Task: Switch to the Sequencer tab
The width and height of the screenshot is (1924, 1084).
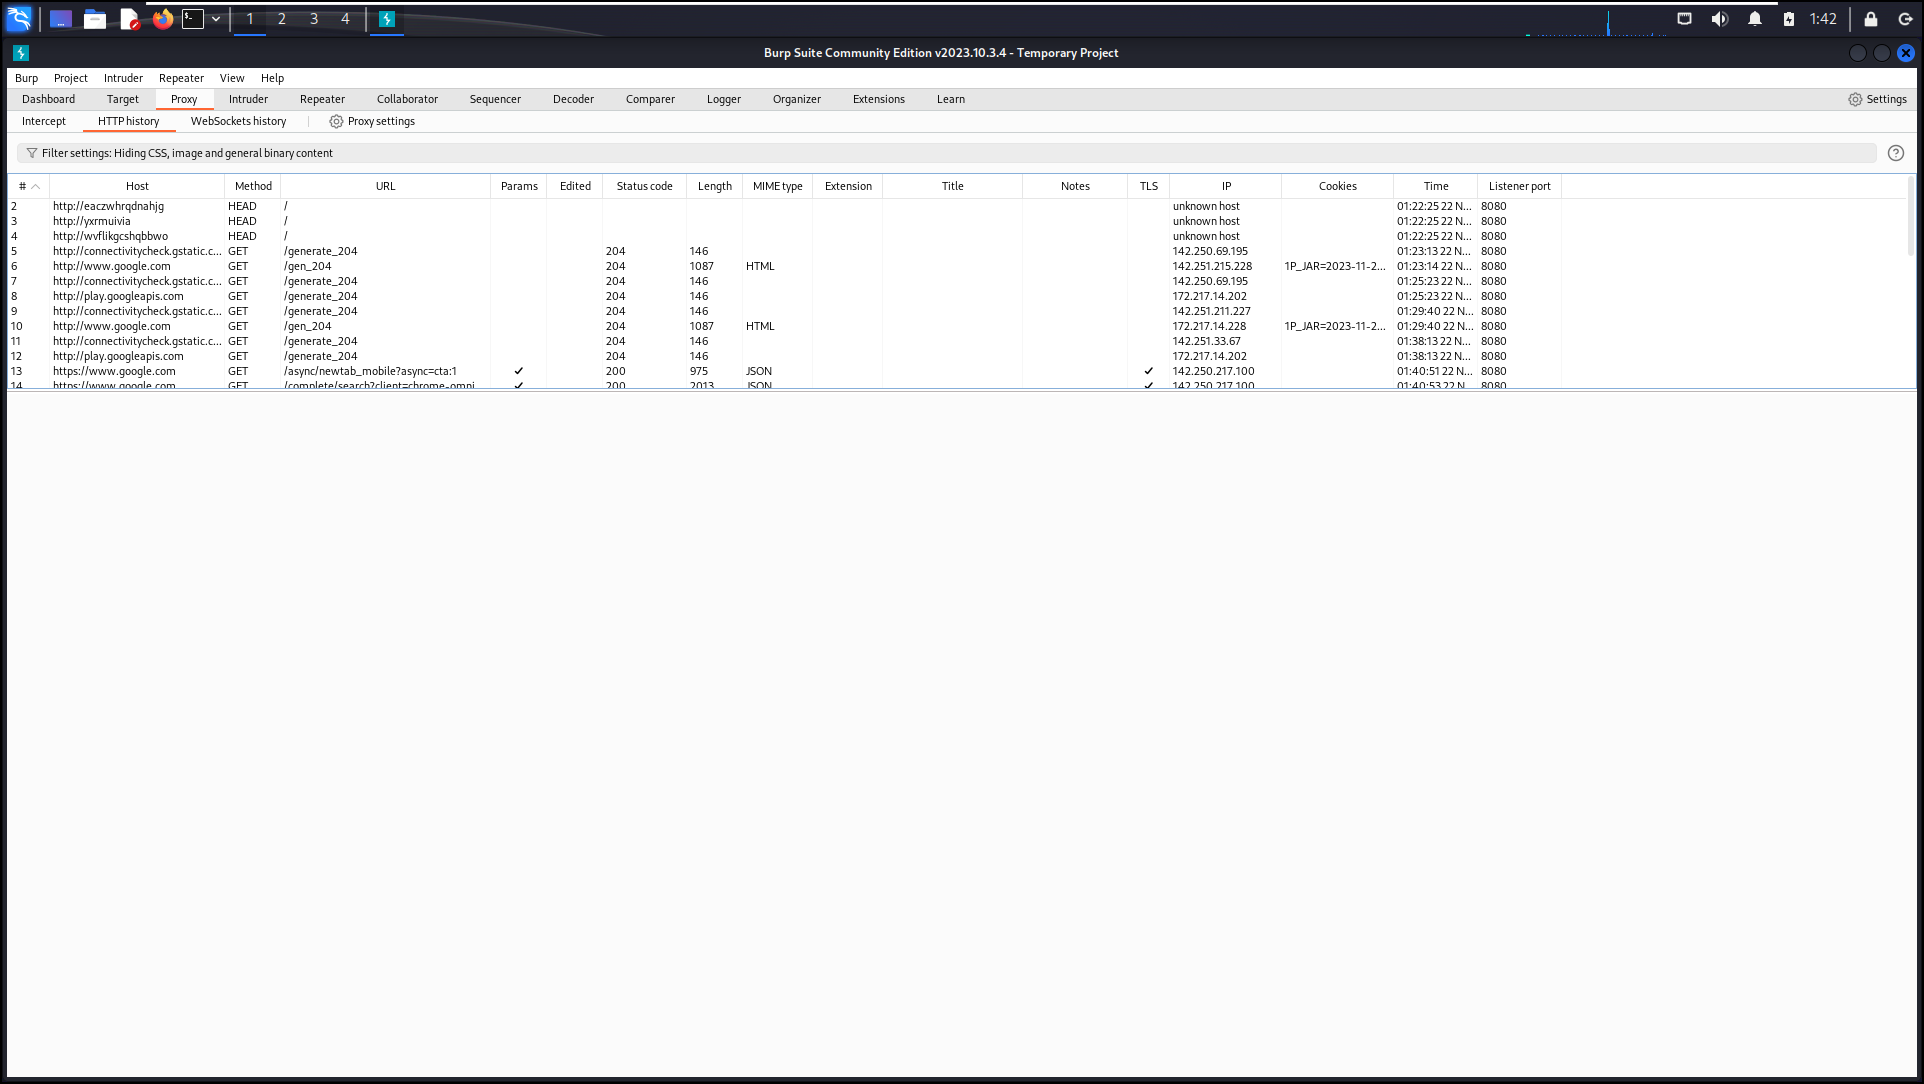Action: point(495,99)
